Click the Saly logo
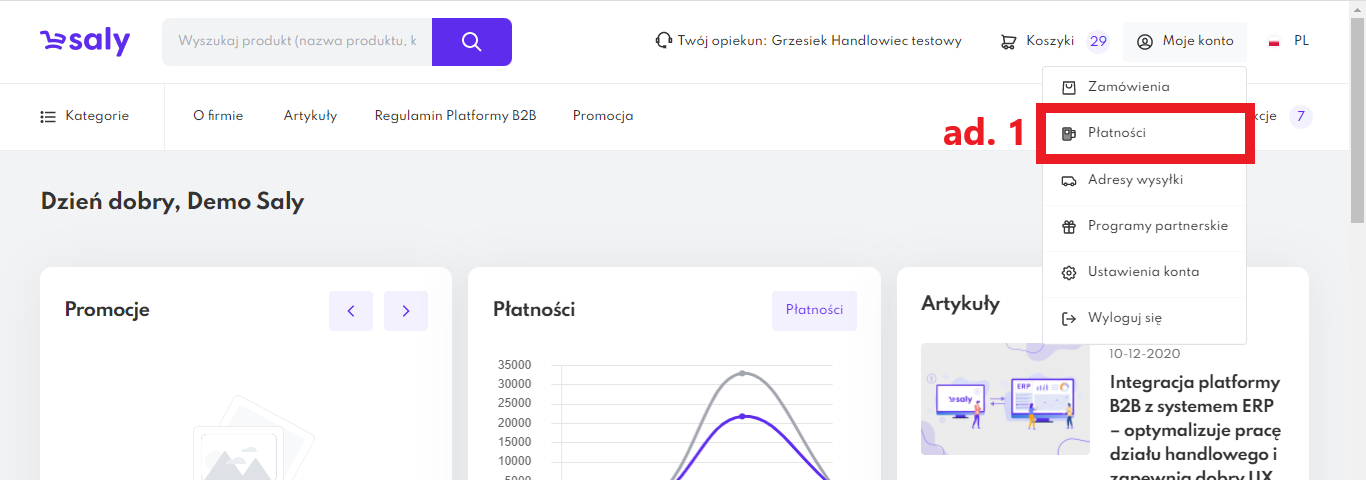The image size is (1366, 480). 85,41
